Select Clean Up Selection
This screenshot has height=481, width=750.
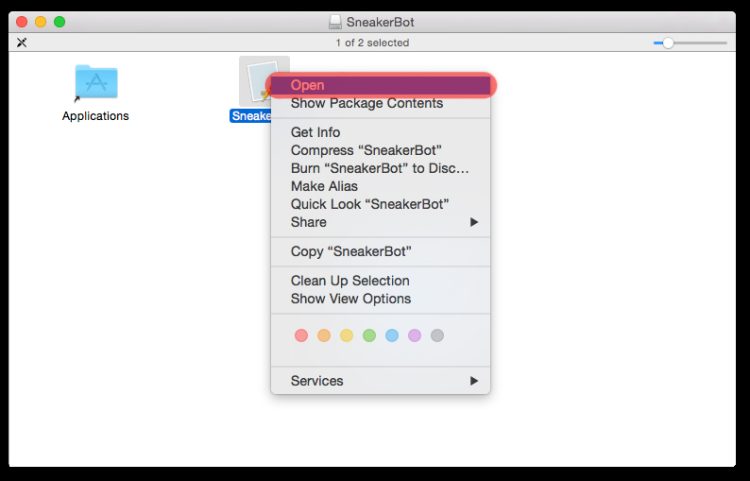pyautogui.click(x=350, y=281)
